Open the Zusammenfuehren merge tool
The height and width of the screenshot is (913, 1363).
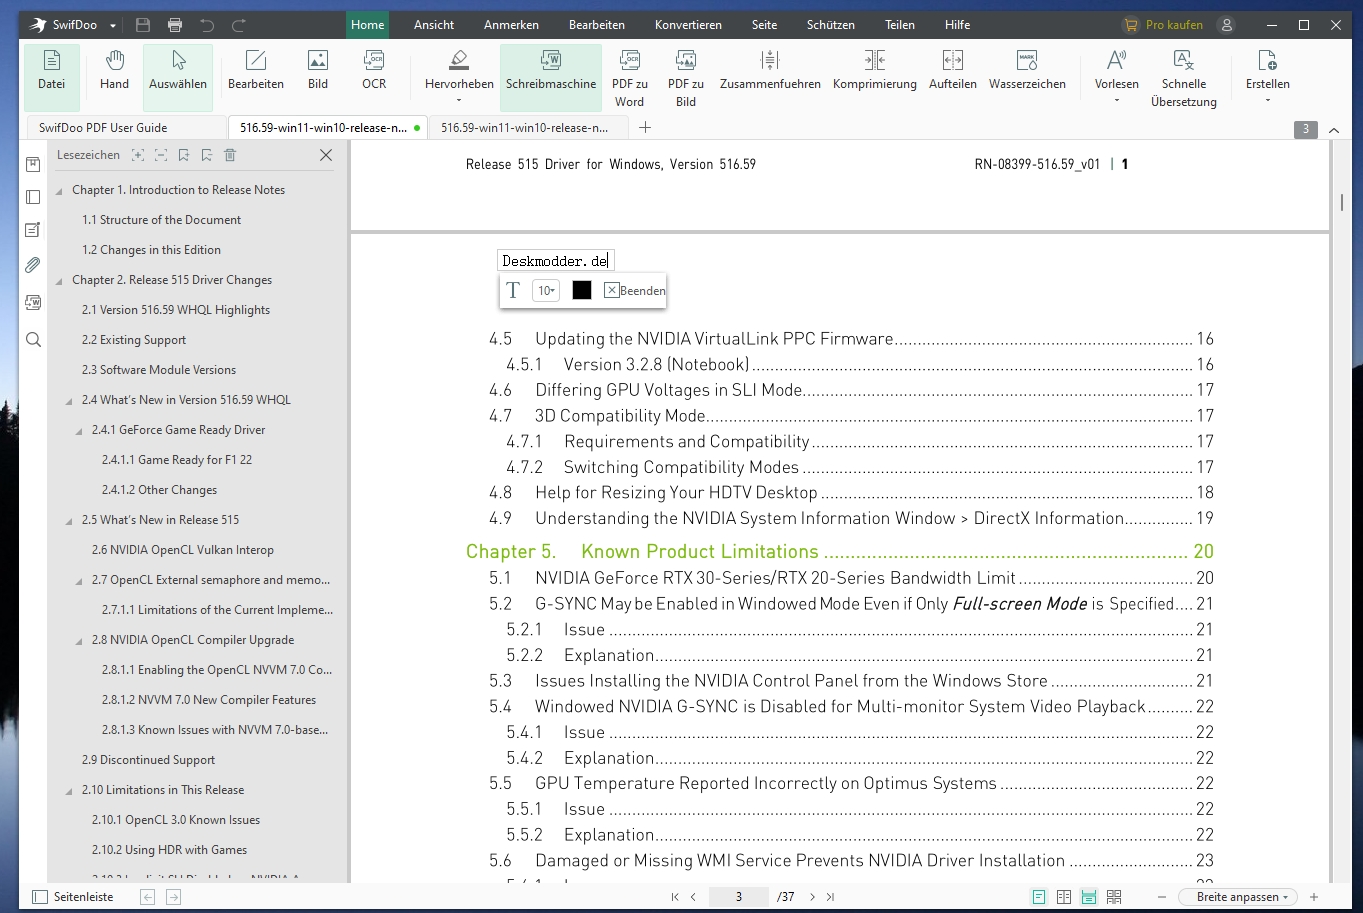770,70
